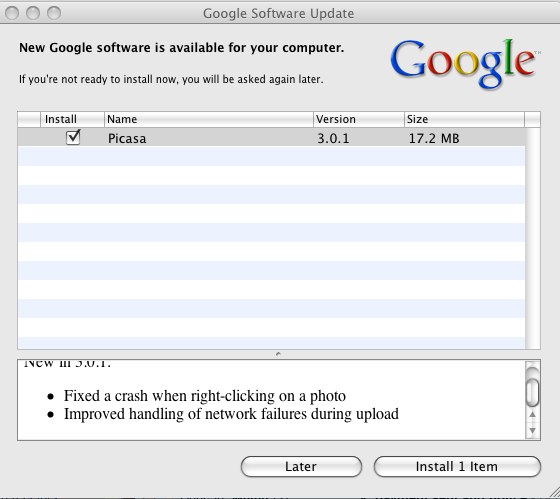Click the window zoom button
The height and width of the screenshot is (499, 560).
point(54,13)
